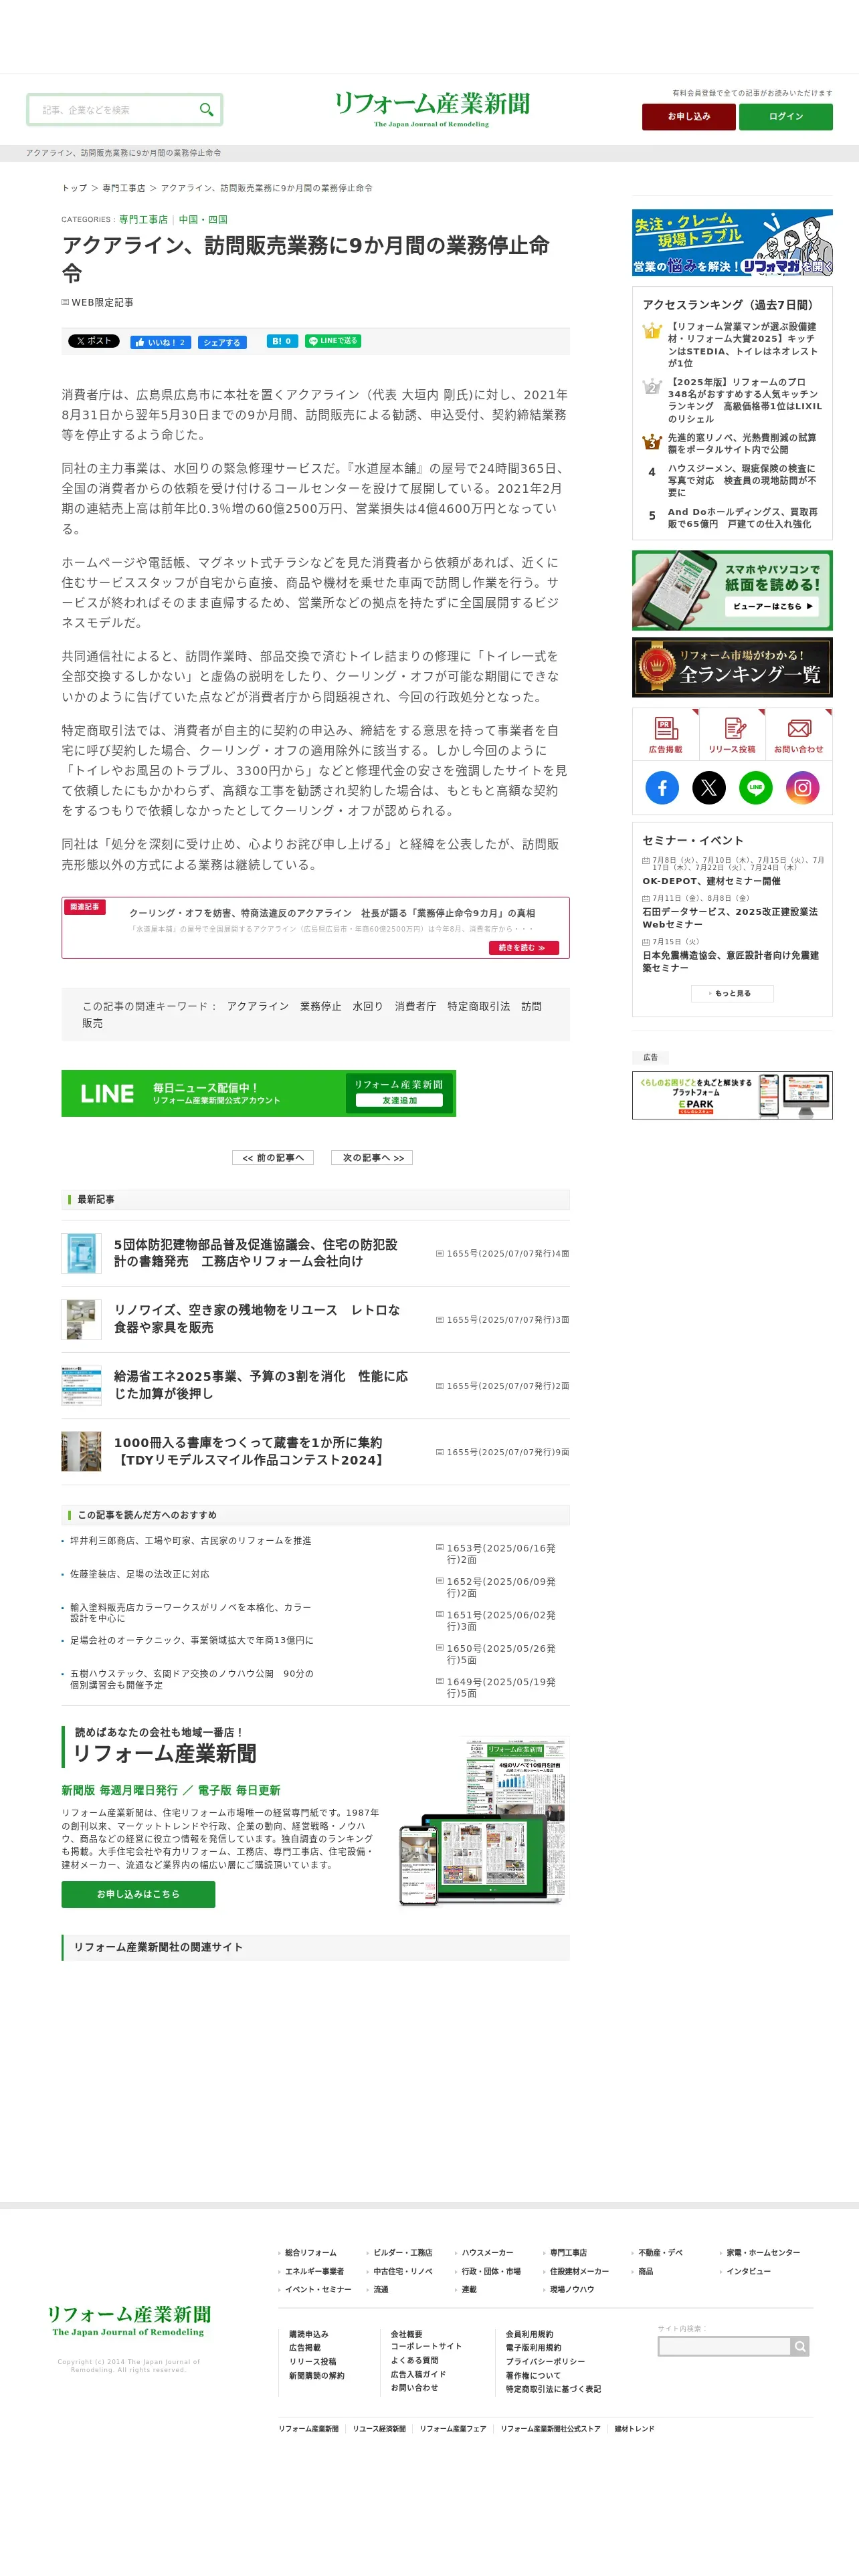Open the LINE social icon
The width and height of the screenshot is (859, 2576).
756,787
